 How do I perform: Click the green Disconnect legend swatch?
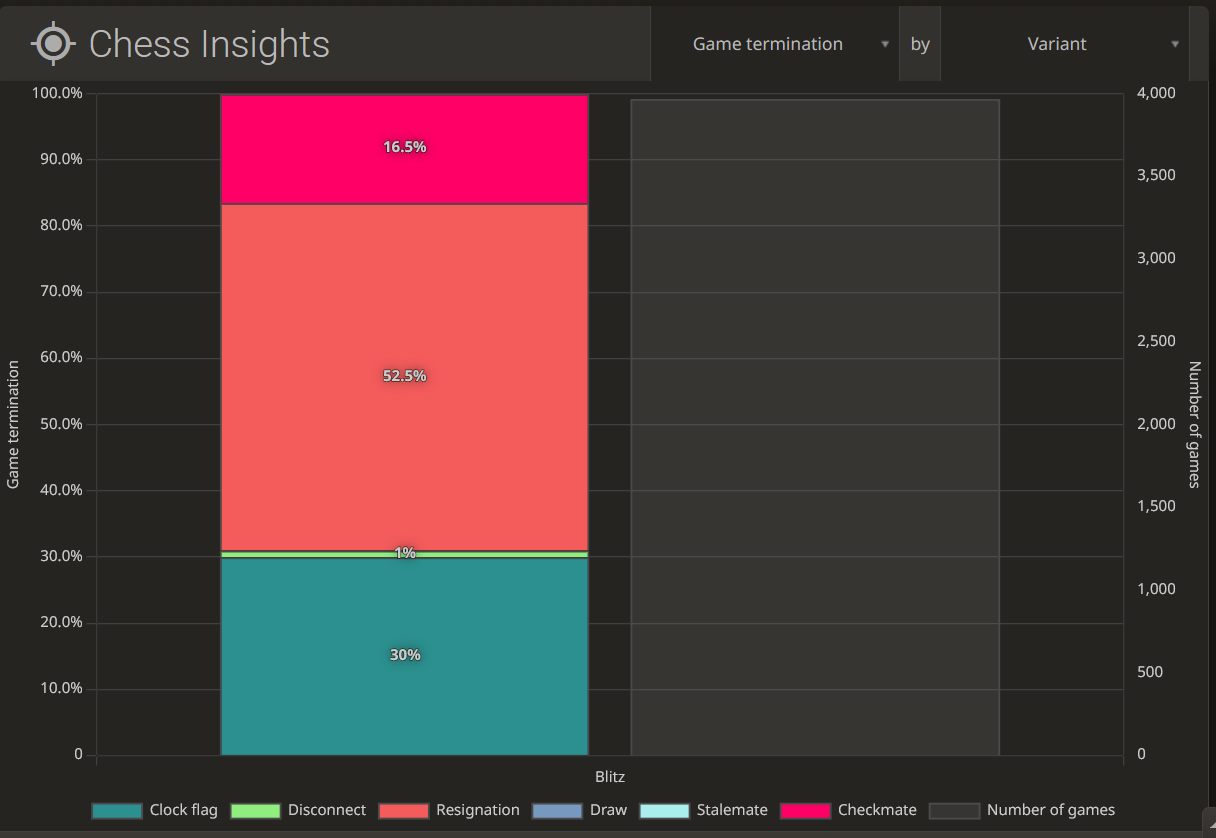click(x=255, y=811)
